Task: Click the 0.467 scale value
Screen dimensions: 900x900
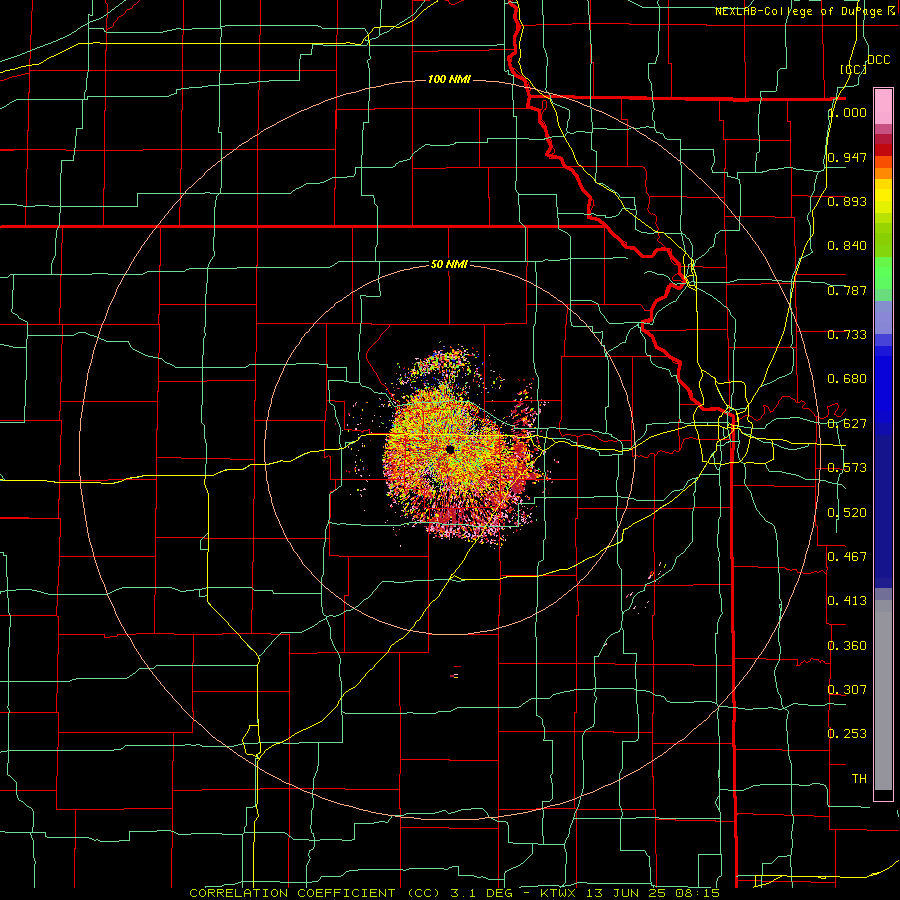Action: coord(847,556)
